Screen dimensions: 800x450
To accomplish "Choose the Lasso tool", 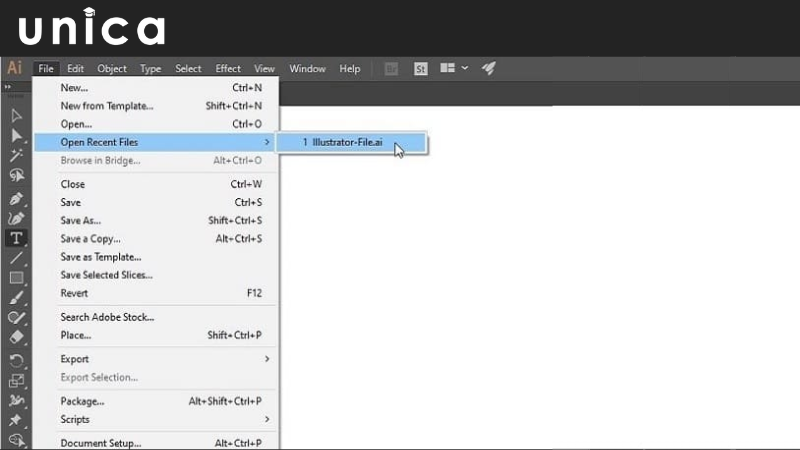I will coord(16,175).
